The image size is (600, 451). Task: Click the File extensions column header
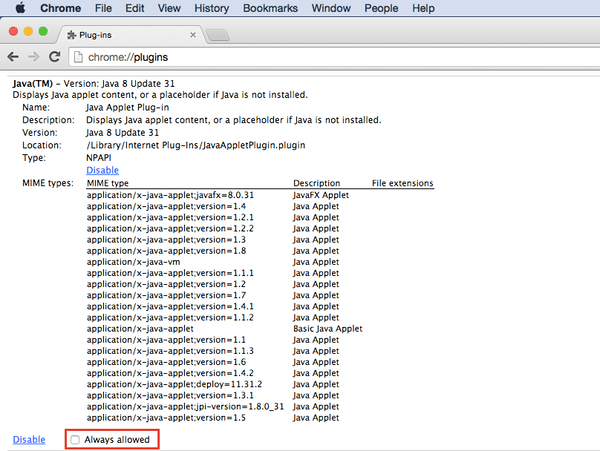[403, 183]
